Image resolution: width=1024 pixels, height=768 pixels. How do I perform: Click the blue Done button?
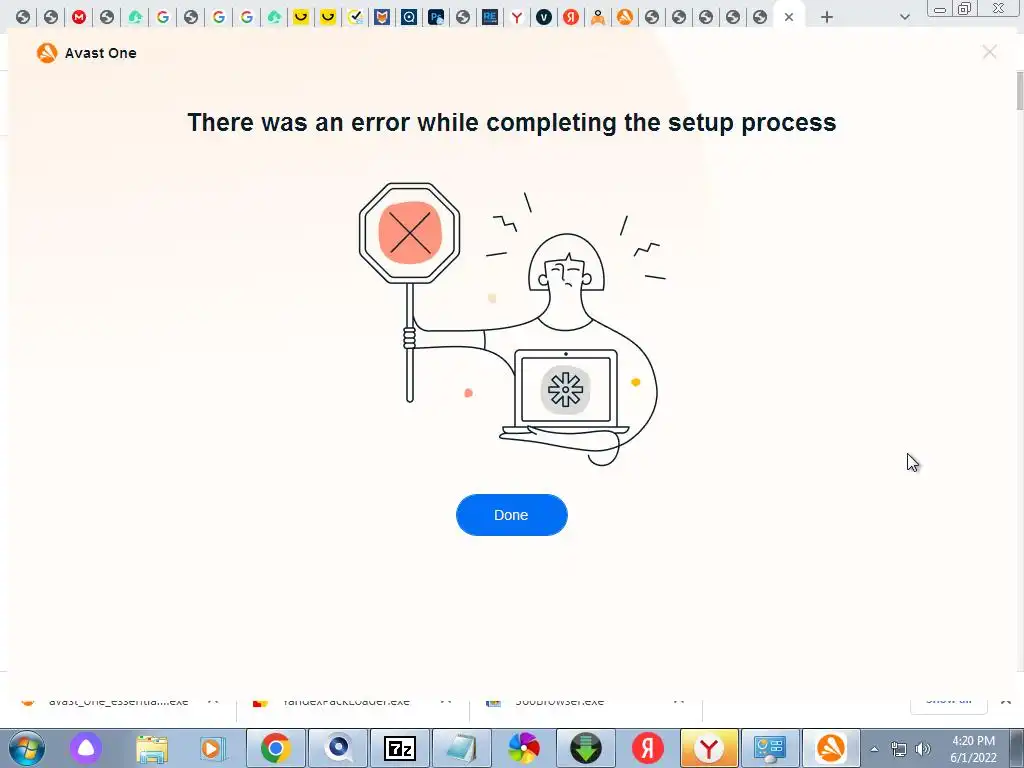(x=511, y=515)
